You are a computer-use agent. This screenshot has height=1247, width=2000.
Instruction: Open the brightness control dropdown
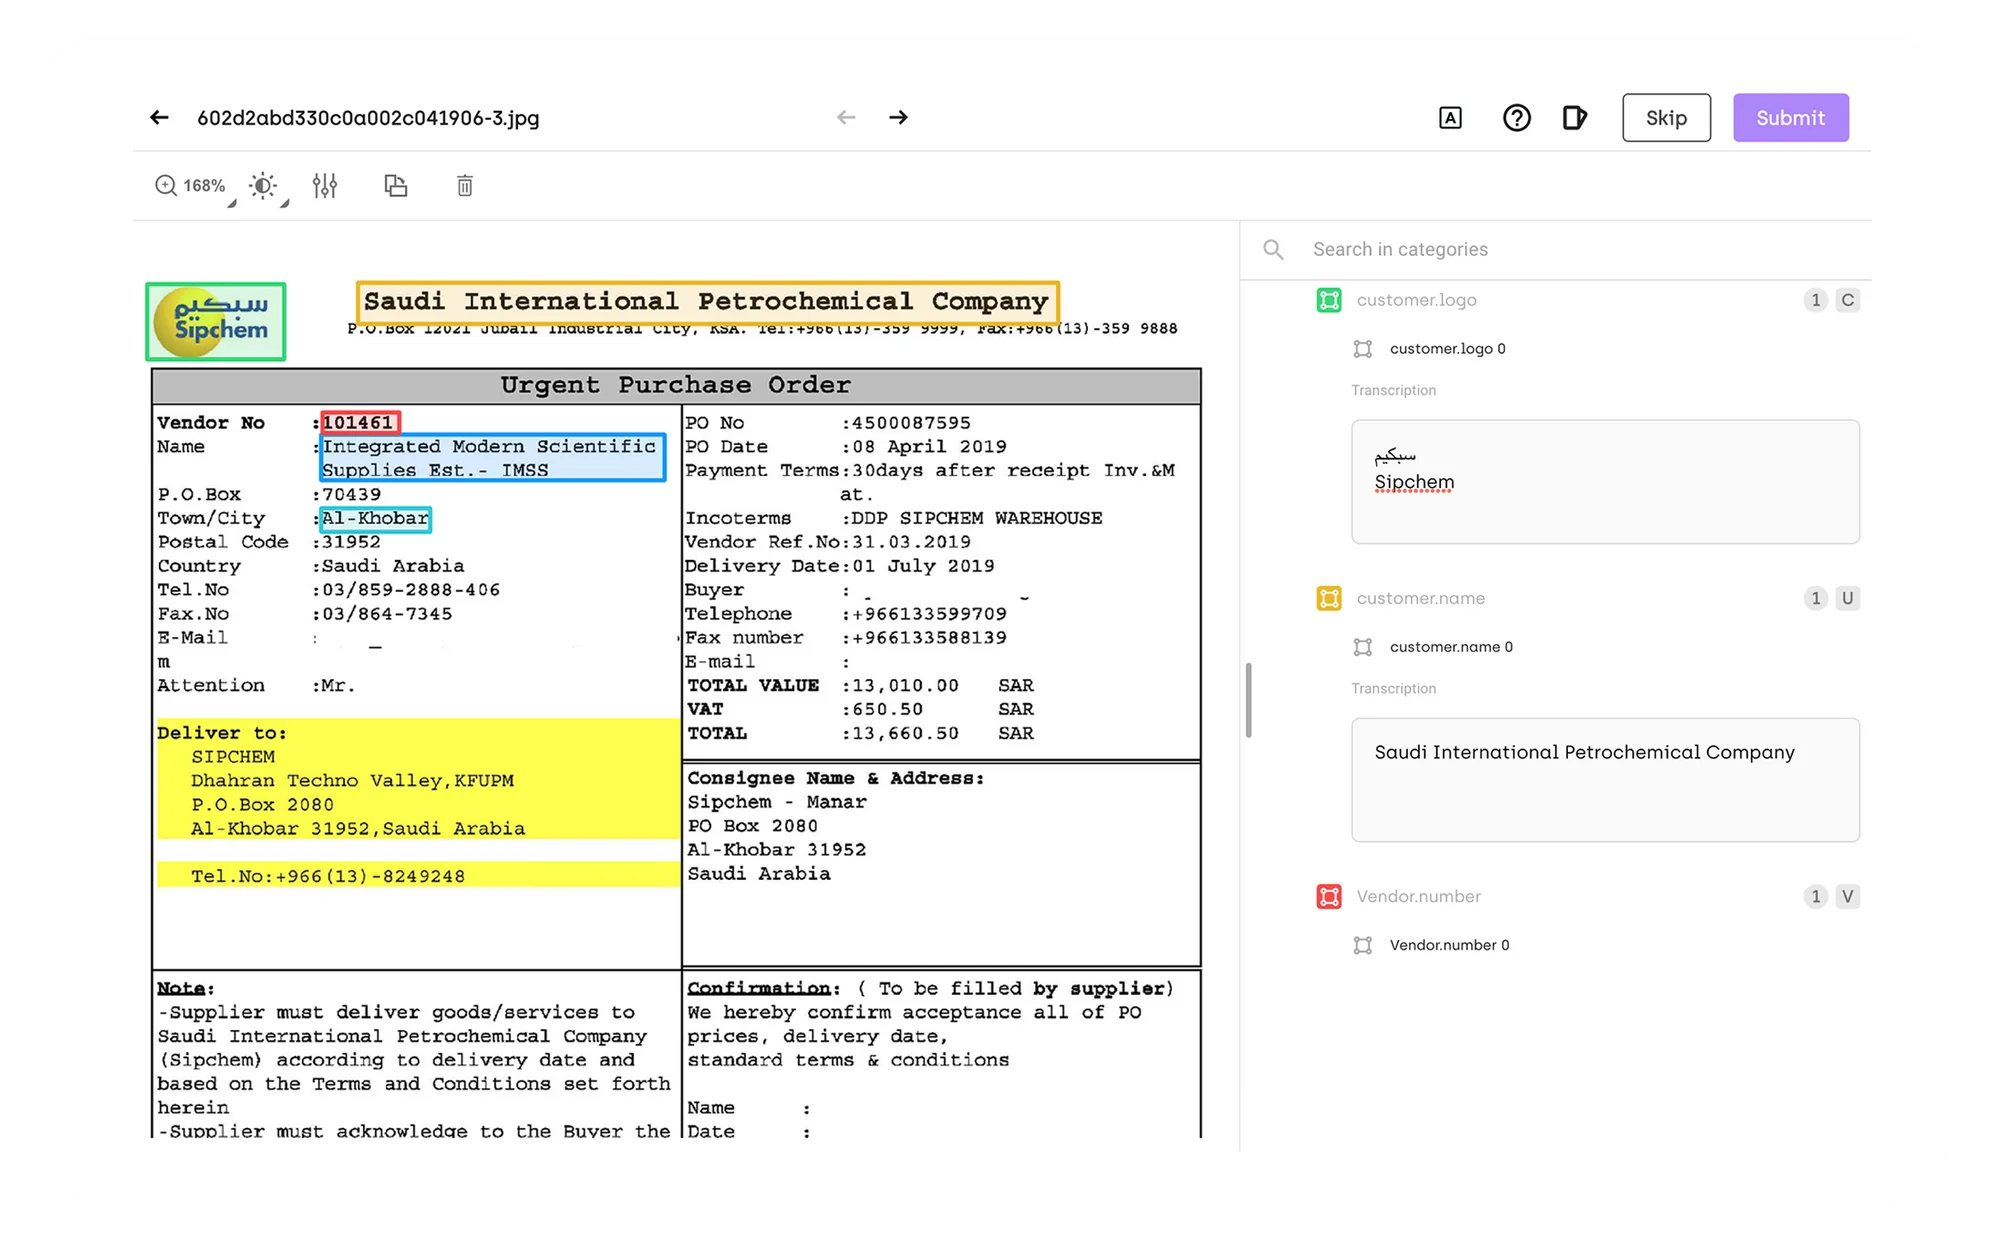click(x=265, y=186)
